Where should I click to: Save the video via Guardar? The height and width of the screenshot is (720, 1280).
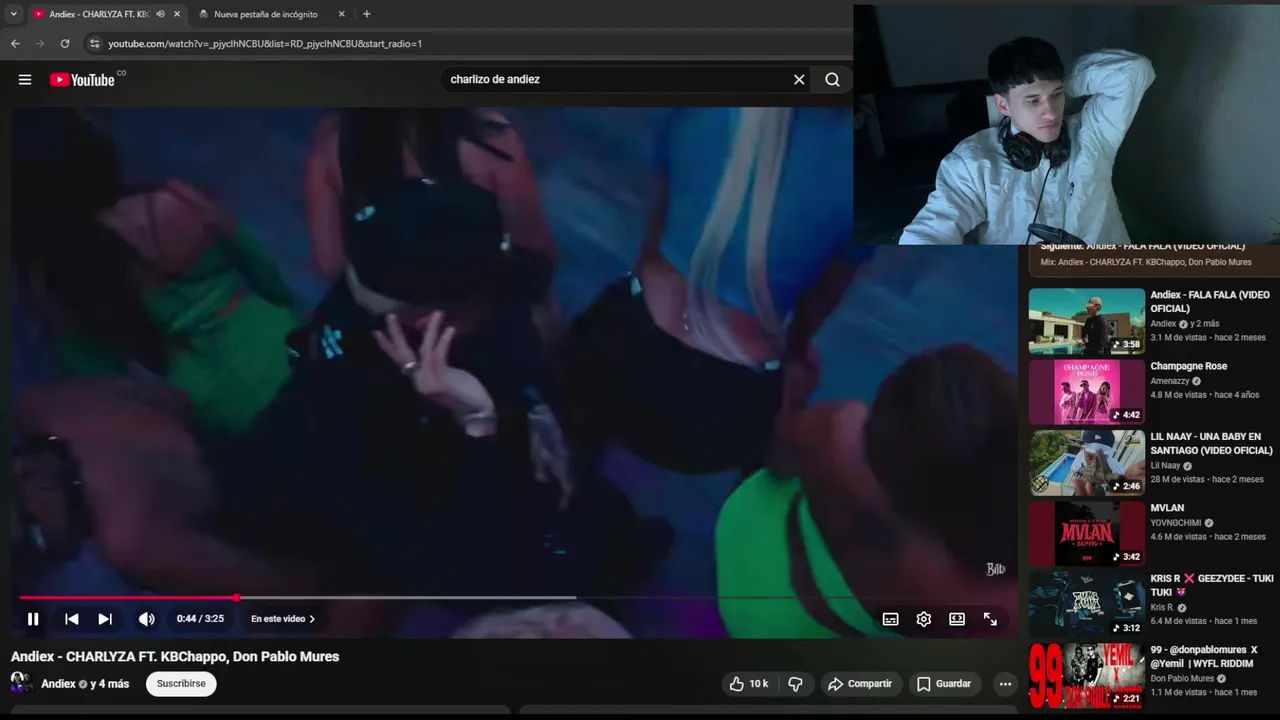coord(944,684)
